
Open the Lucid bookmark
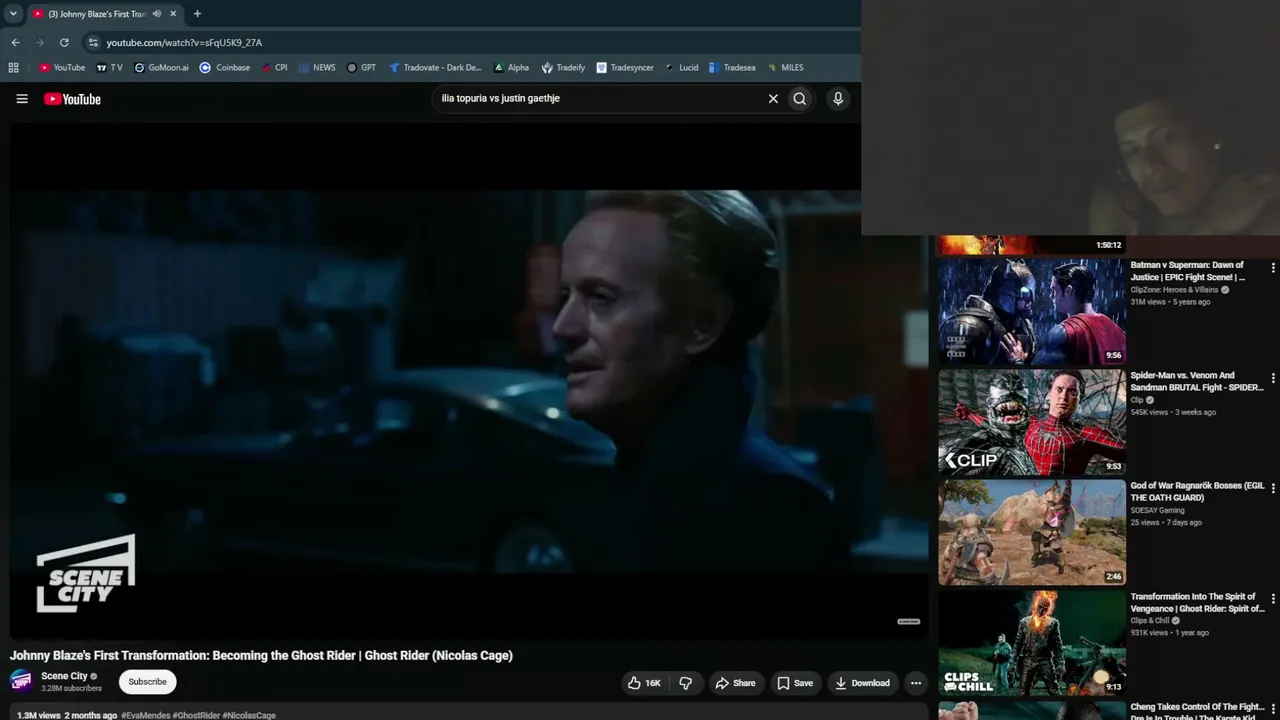(682, 68)
